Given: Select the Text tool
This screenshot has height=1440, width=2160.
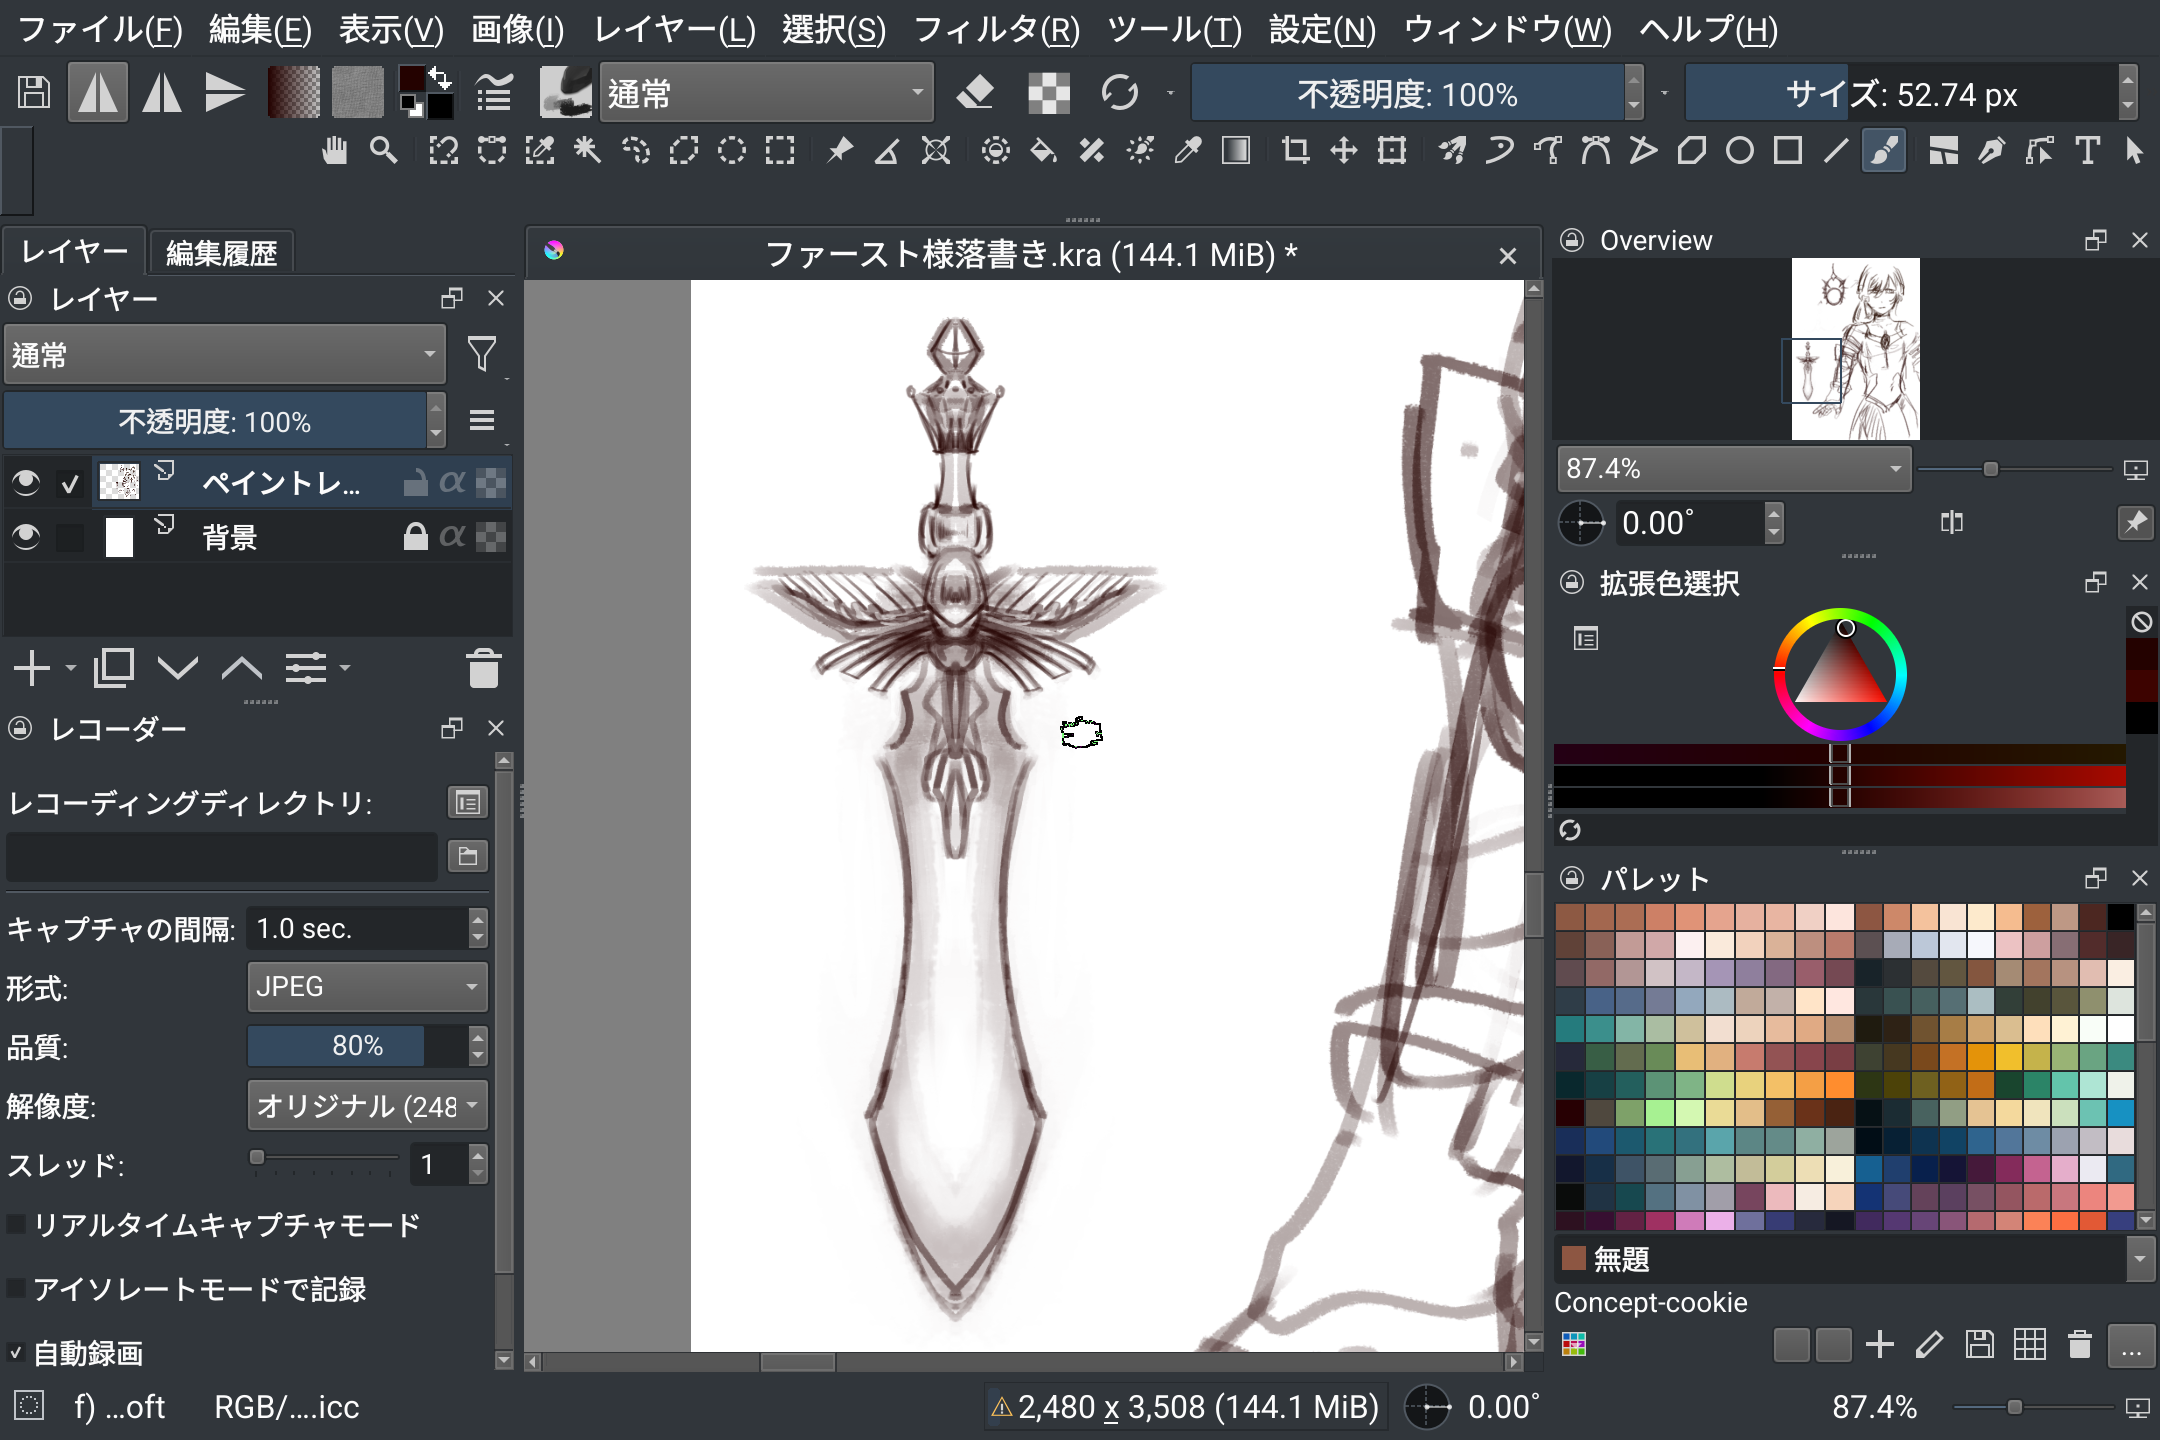Looking at the screenshot, I should [2087, 151].
